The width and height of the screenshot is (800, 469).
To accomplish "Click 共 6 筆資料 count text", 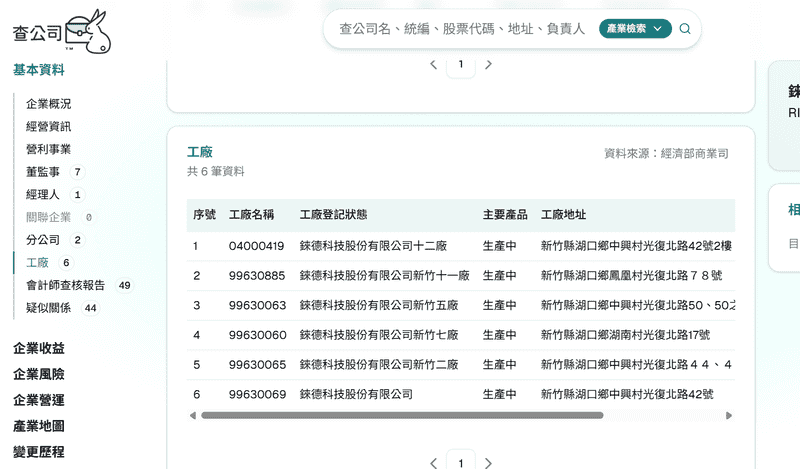I will [215, 171].
